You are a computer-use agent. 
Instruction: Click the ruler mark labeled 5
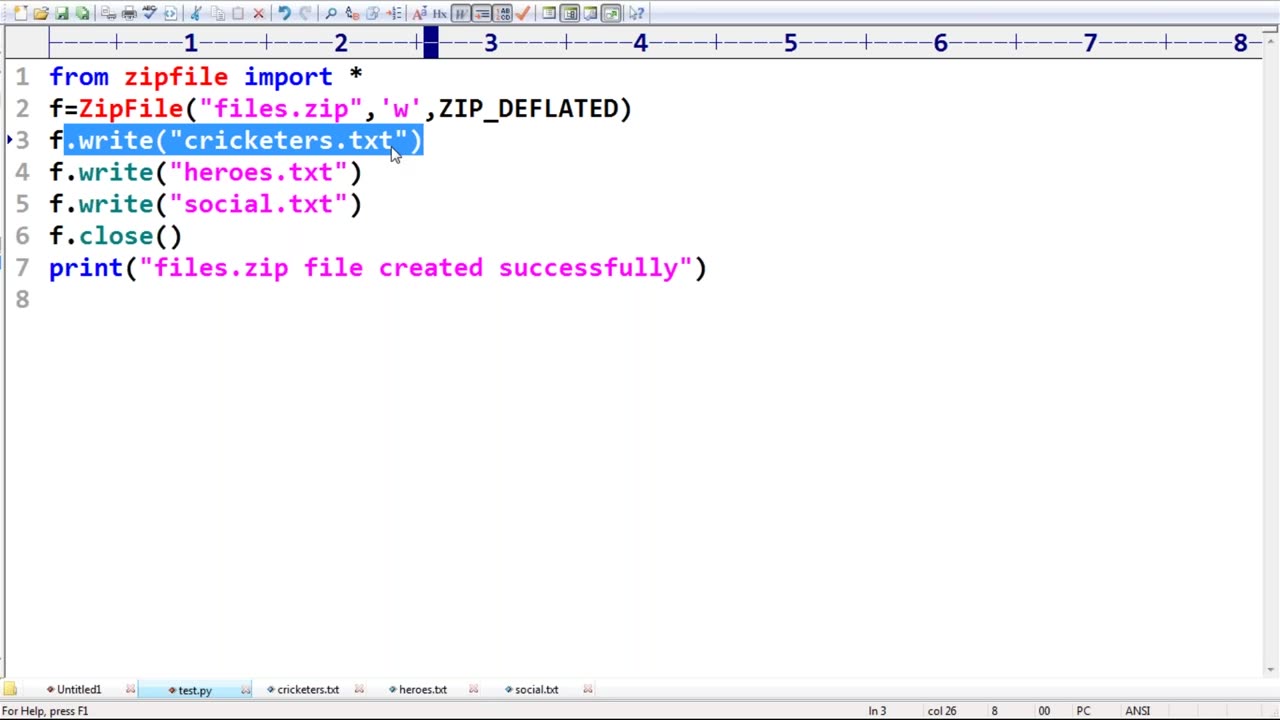coord(790,43)
